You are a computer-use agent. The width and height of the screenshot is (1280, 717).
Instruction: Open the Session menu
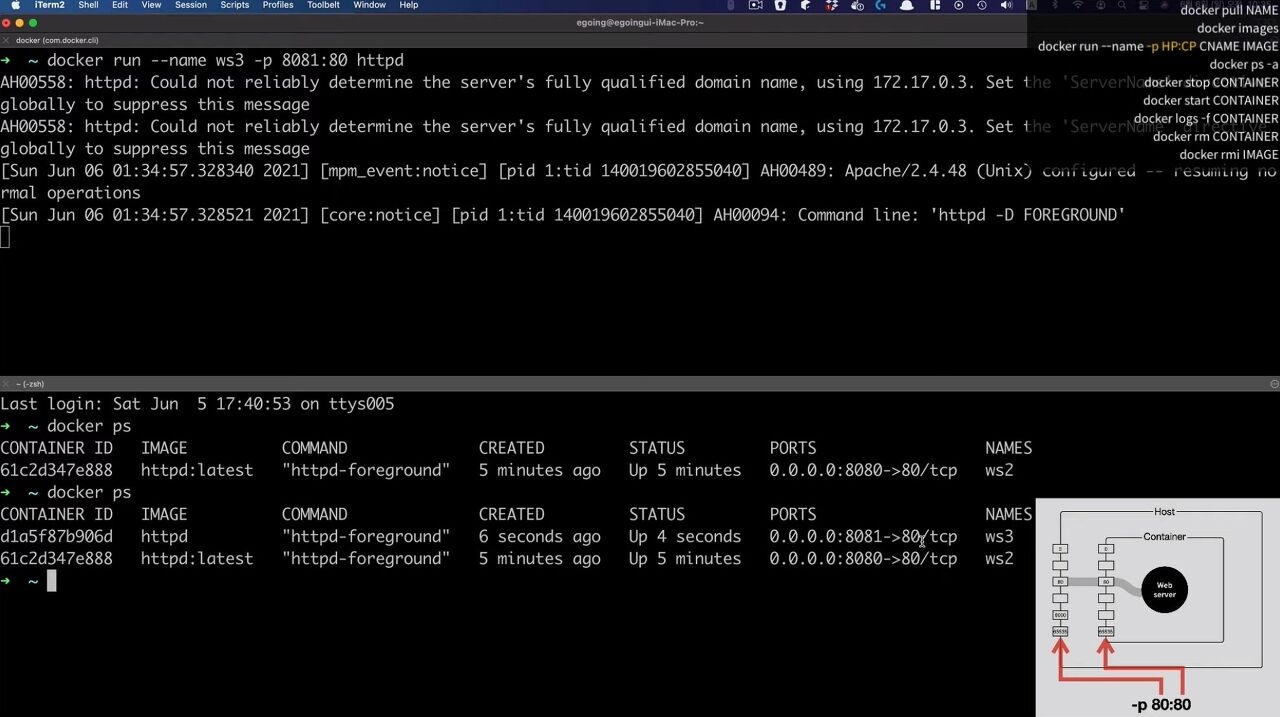(191, 5)
